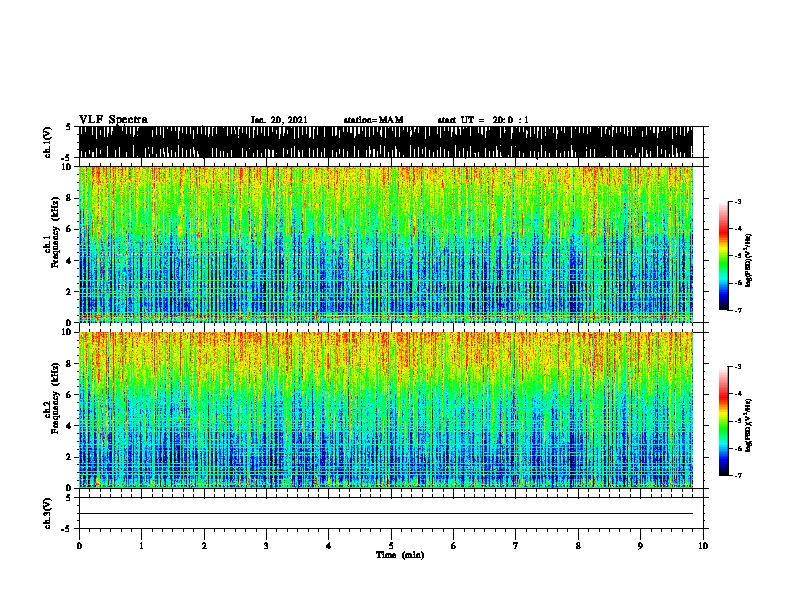This screenshot has height=612, width=792.
Task: Click the ch.1 frequency tick label "6"
Action: pos(69,229)
